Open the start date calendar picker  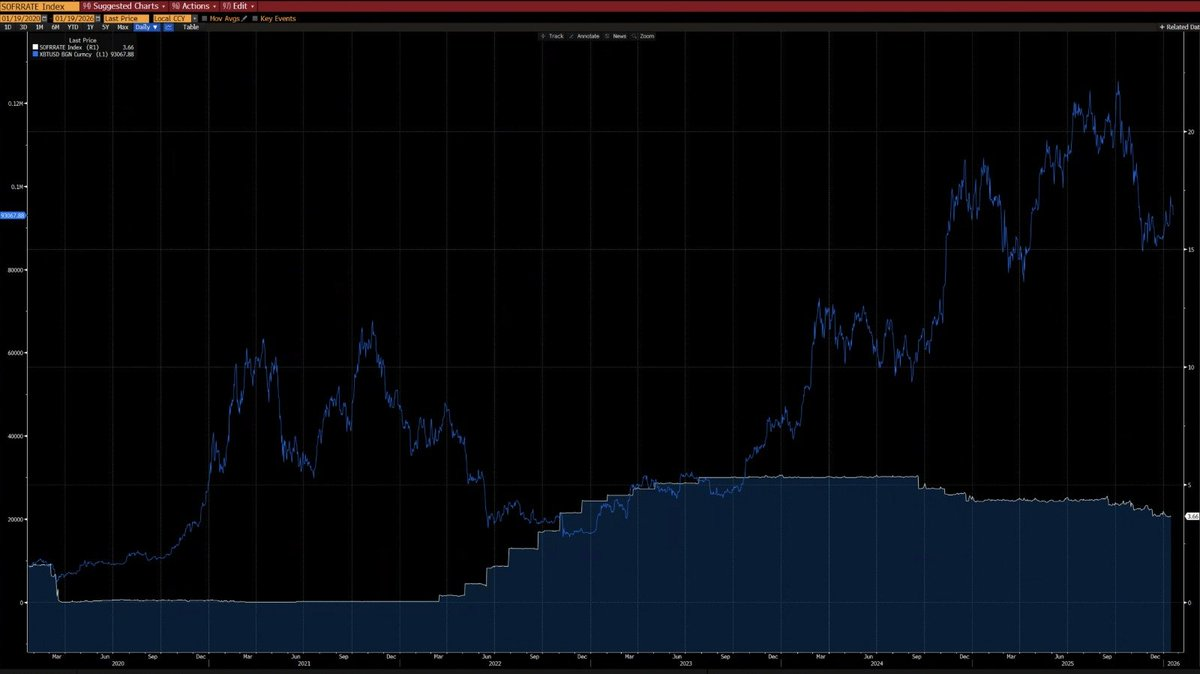click(x=43, y=18)
